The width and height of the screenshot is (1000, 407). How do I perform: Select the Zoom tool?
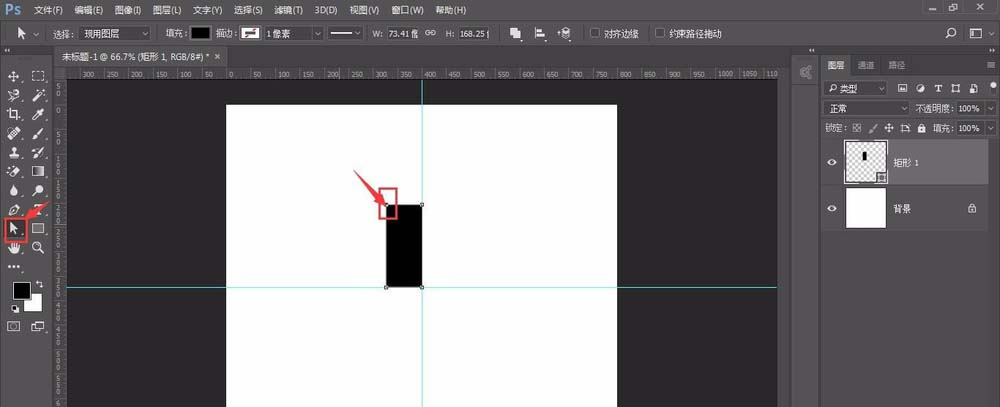[x=38, y=248]
